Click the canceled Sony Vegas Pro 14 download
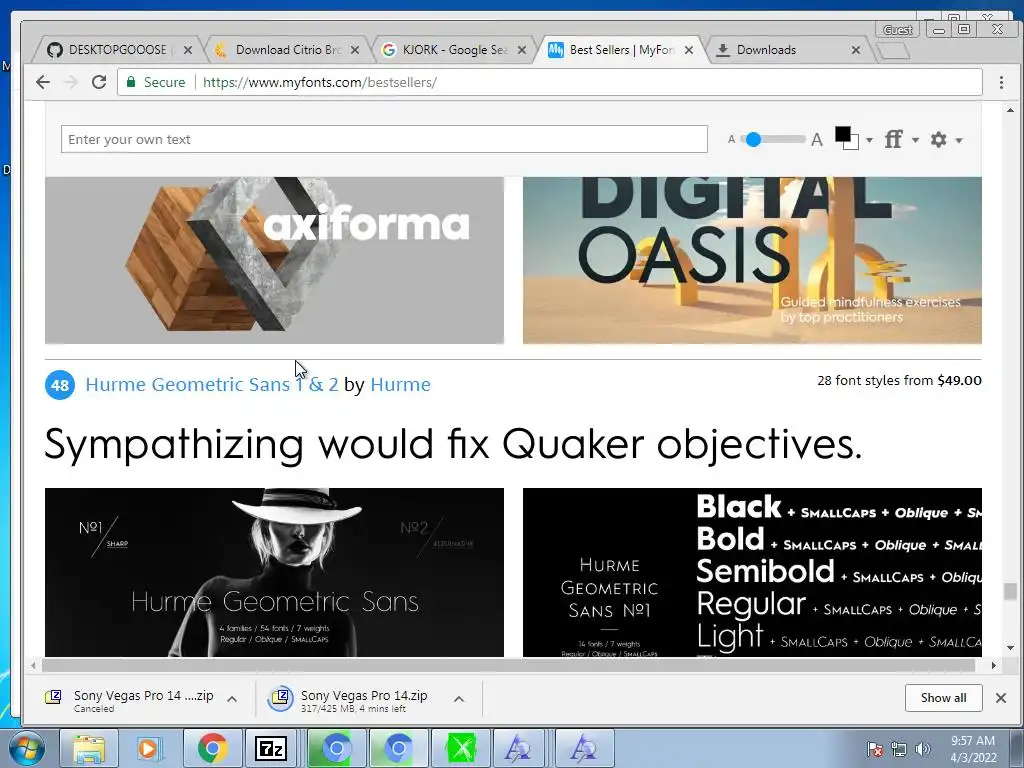Screen dimensions: 1024x768 [131, 699]
